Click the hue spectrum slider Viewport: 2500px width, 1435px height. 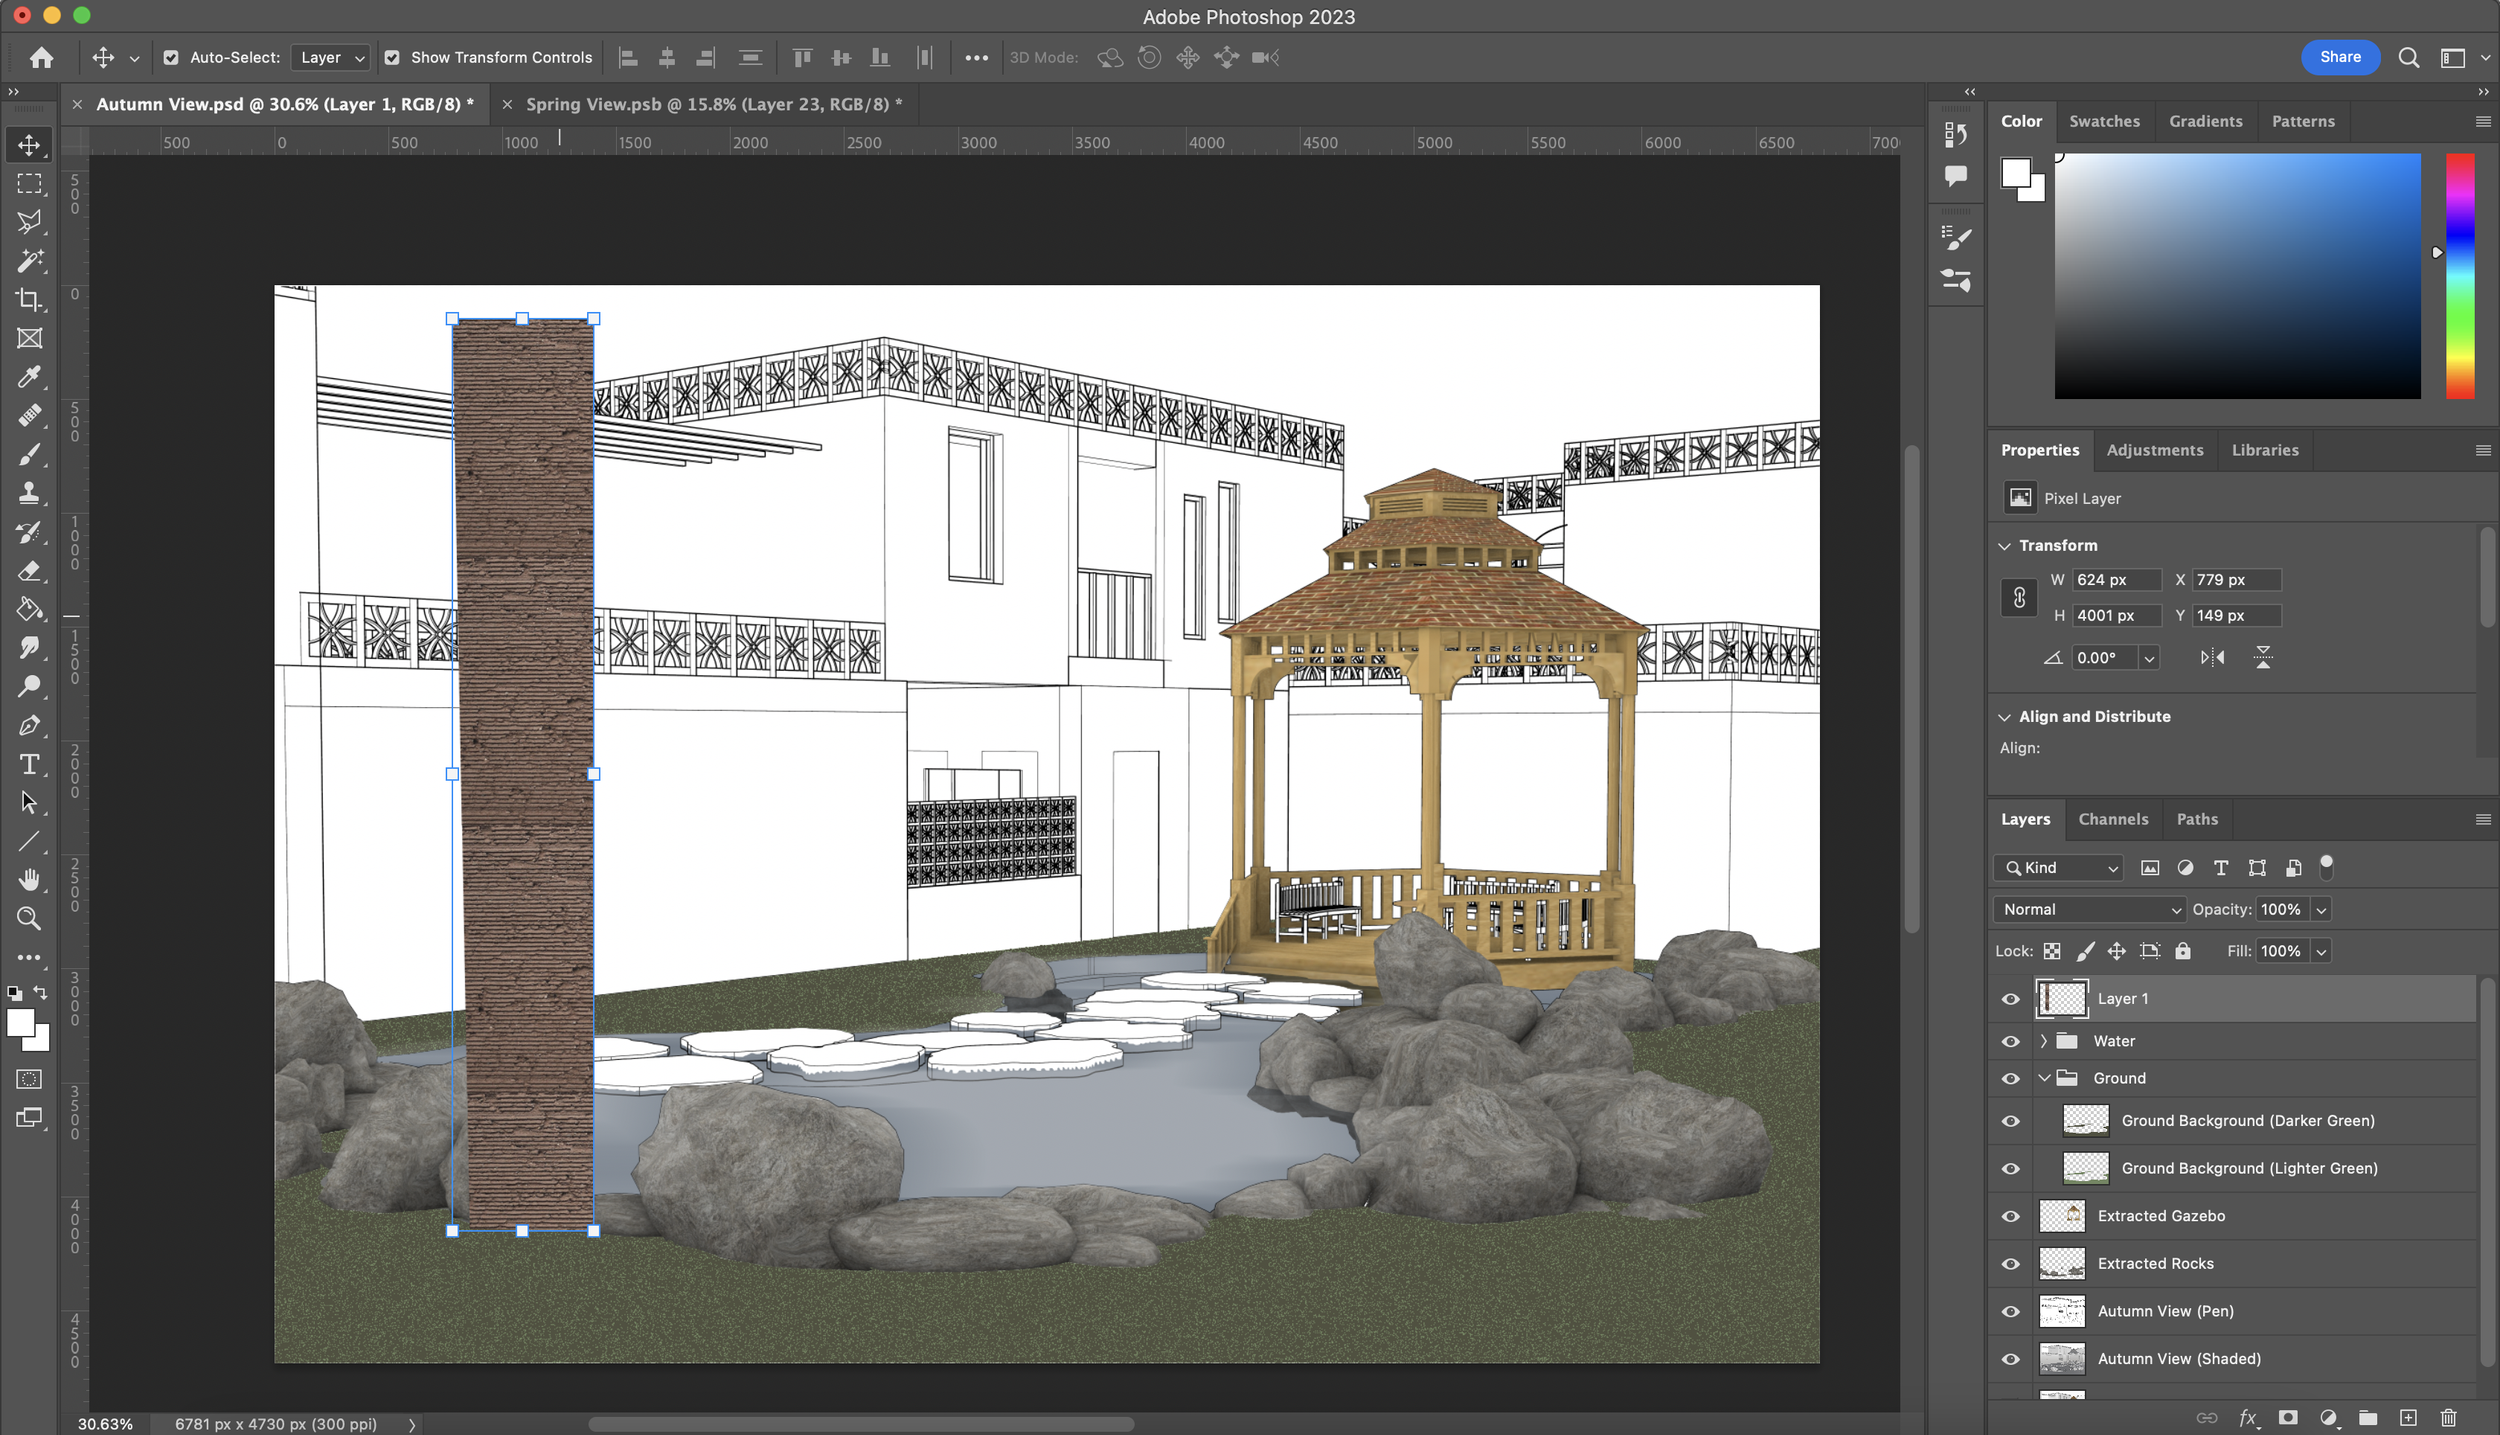coord(2459,276)
